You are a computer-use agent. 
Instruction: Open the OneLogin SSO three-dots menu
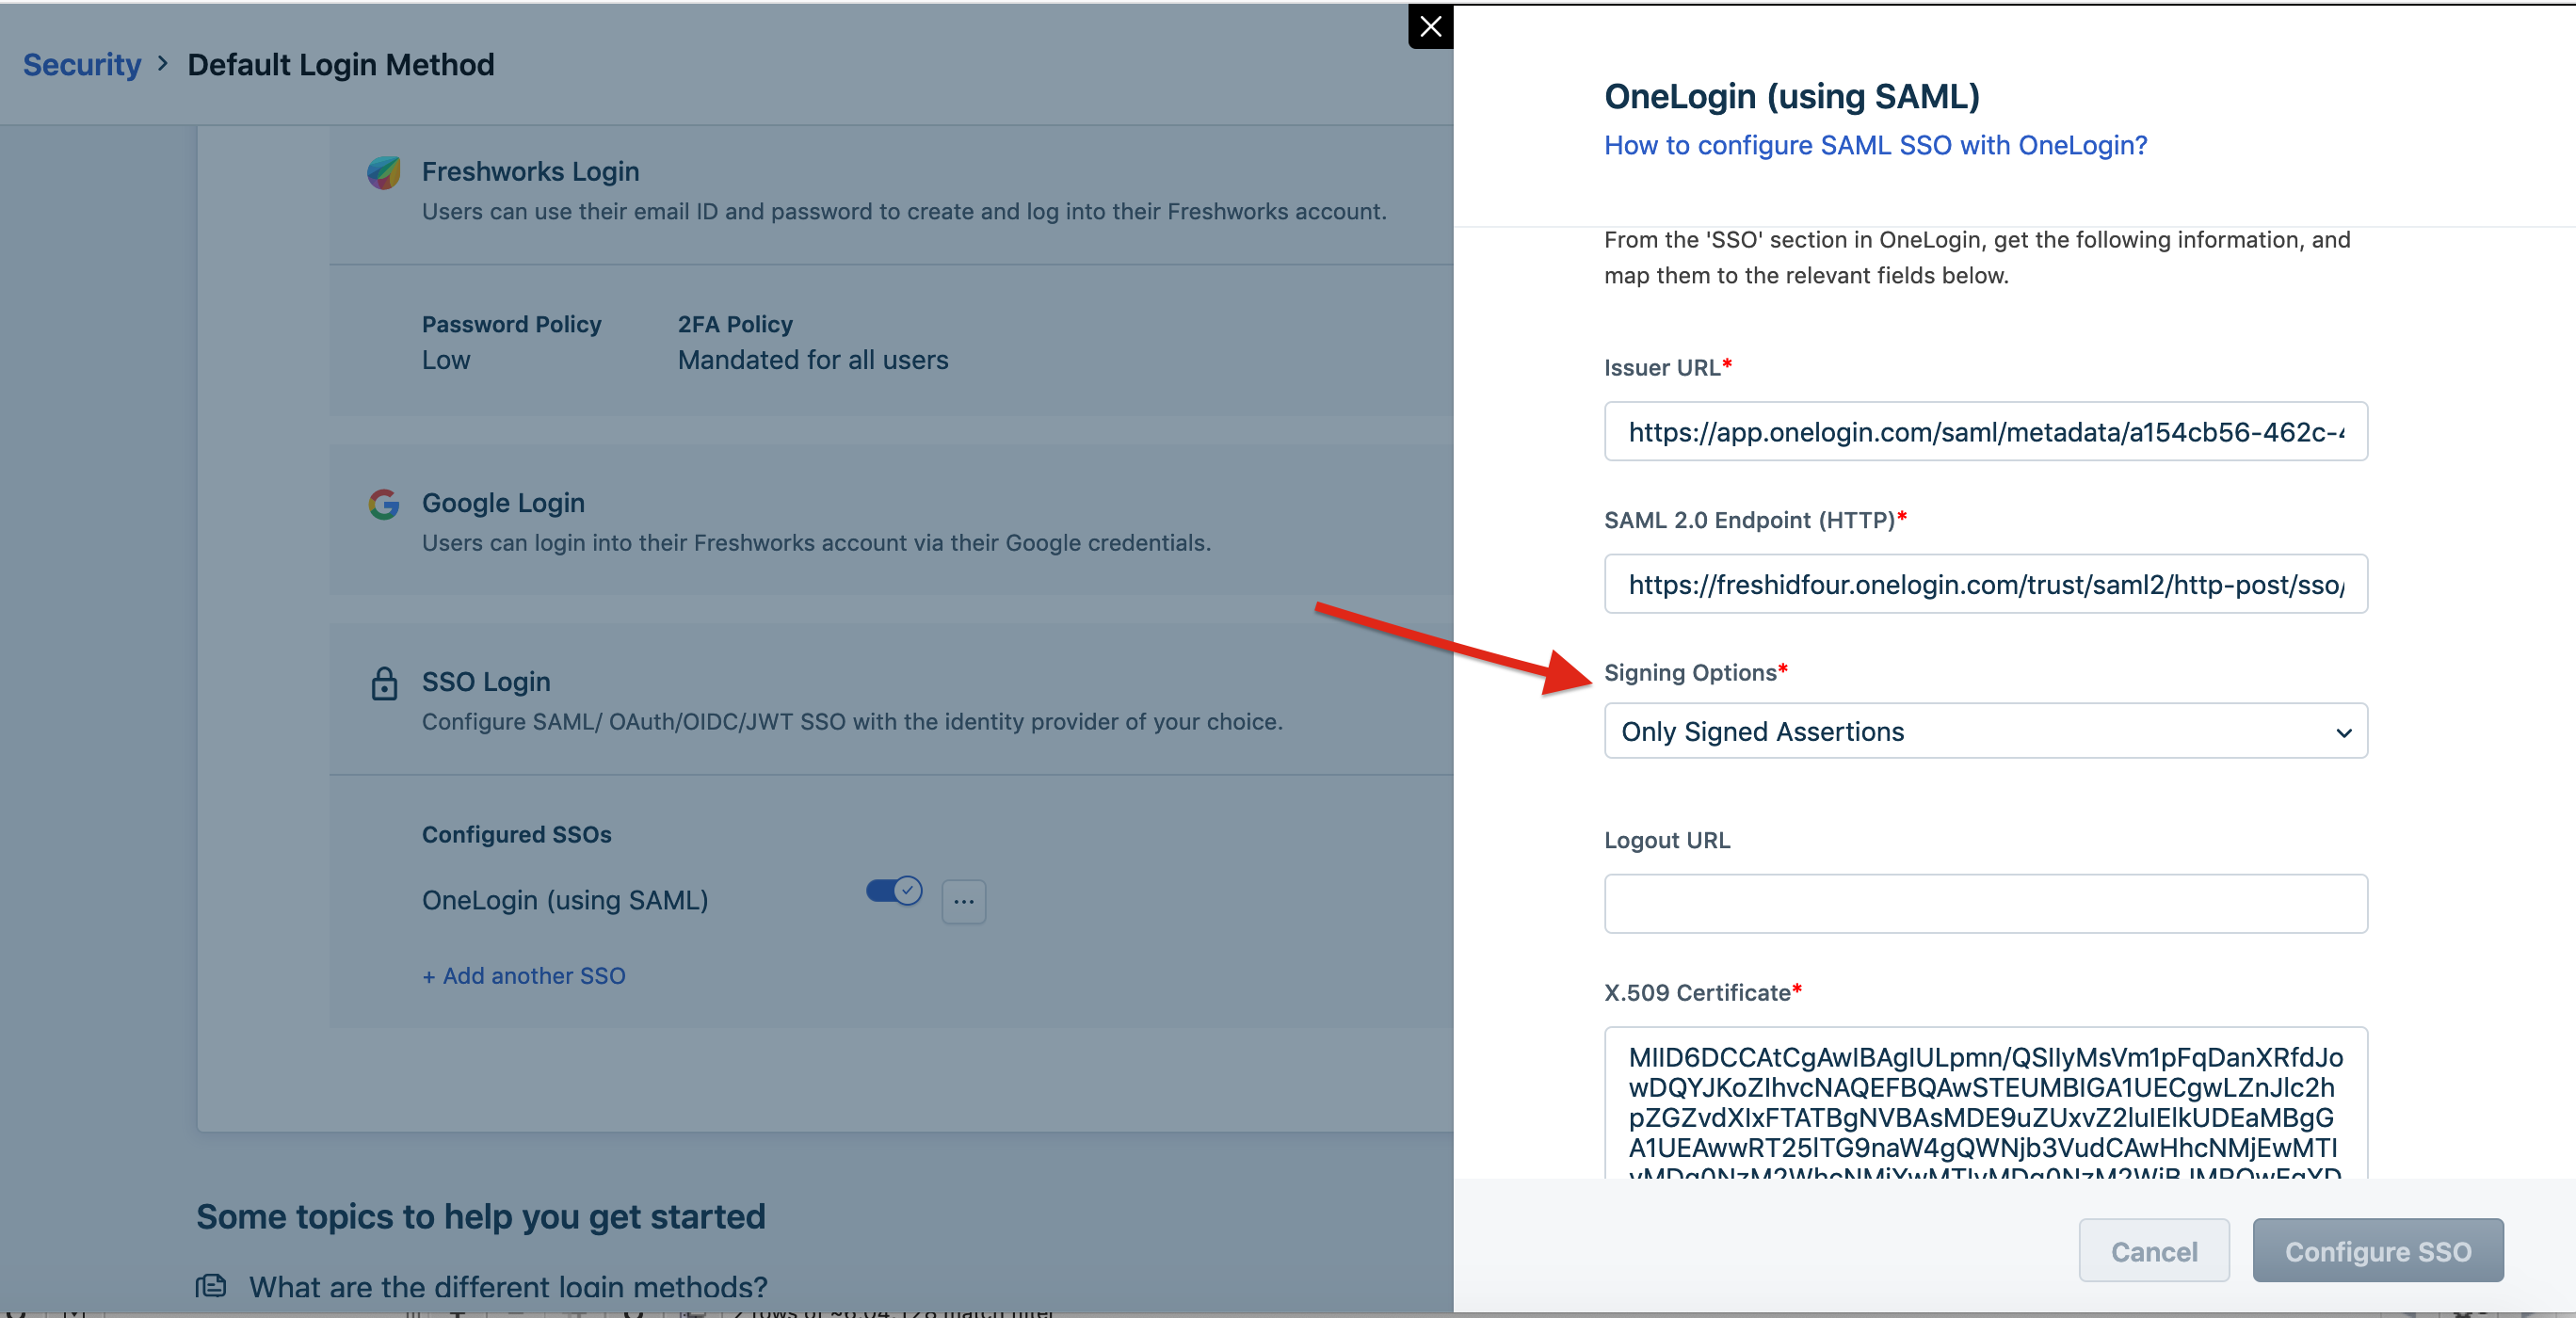pyautogui.click(x=963, y=902)
